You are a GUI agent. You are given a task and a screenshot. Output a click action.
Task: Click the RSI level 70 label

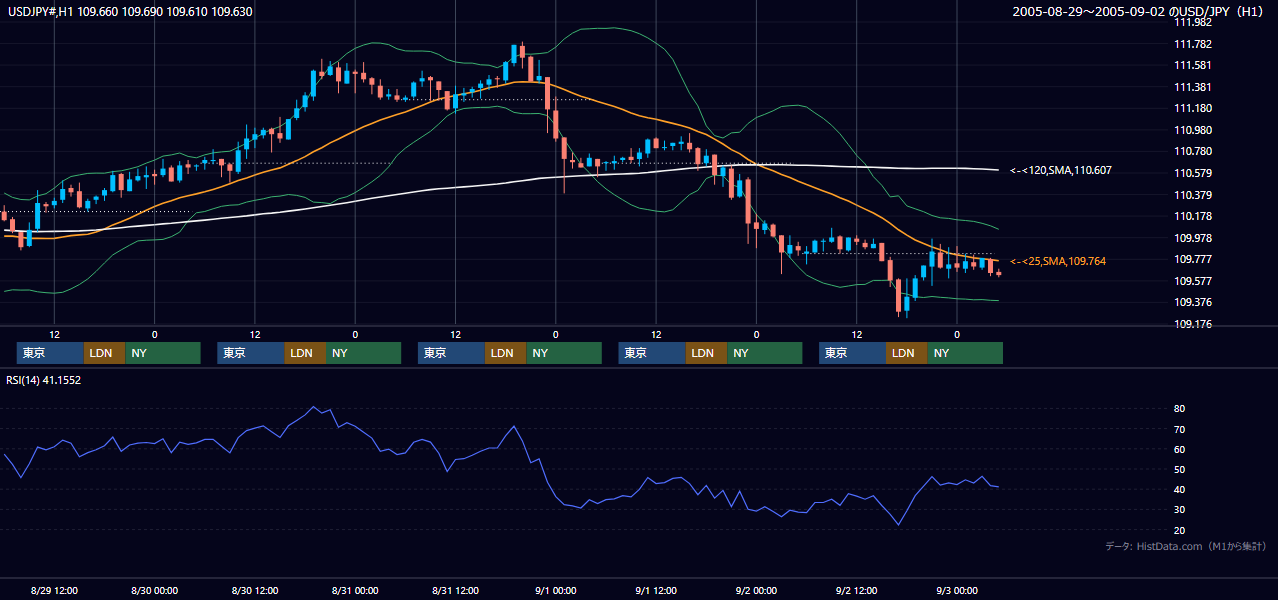point(1180,429)
